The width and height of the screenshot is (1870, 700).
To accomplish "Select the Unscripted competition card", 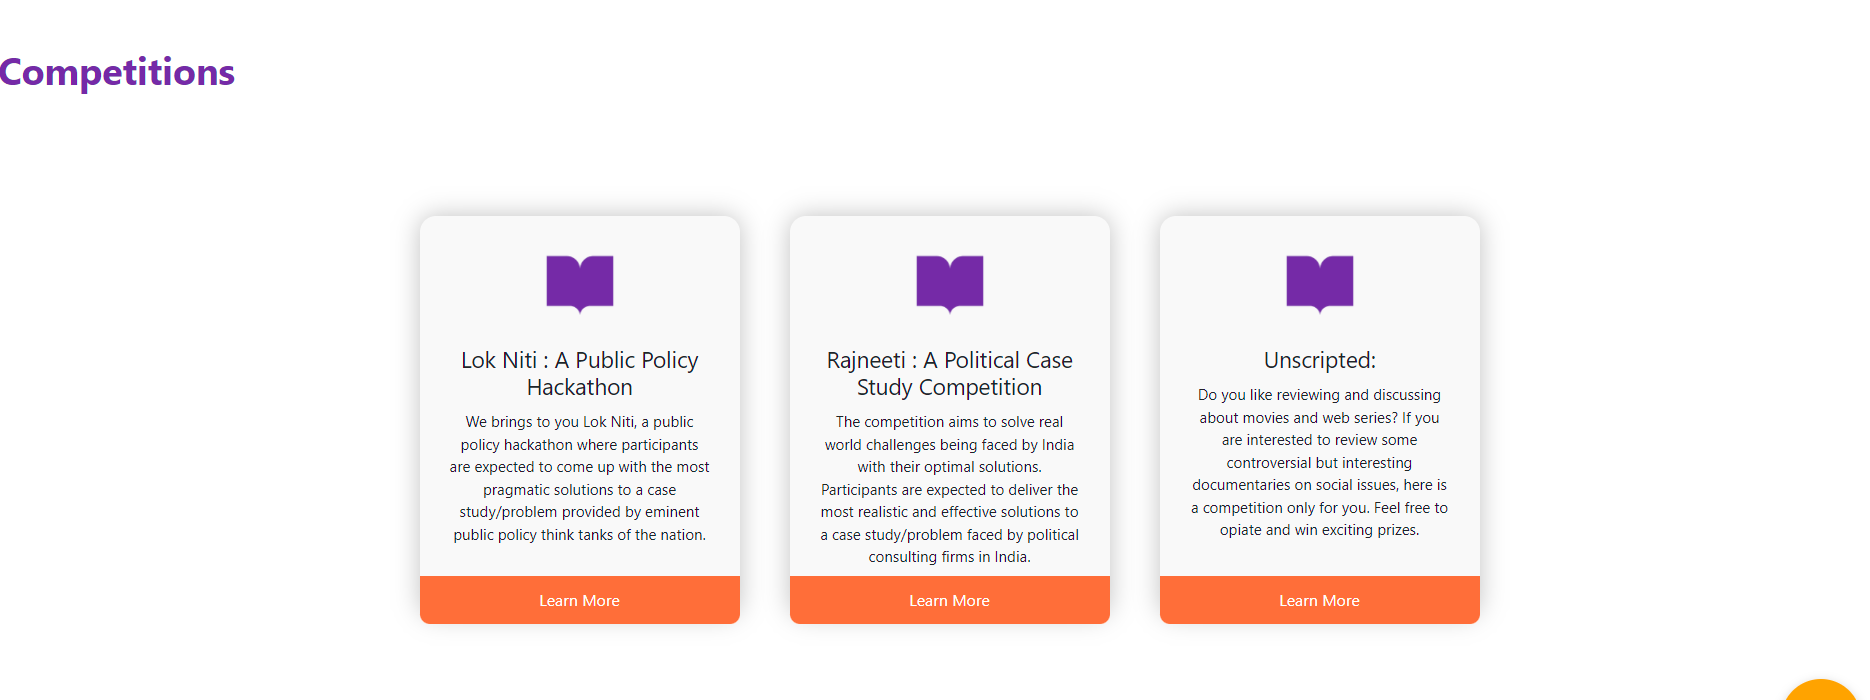I will click(x=1319, y=418).
